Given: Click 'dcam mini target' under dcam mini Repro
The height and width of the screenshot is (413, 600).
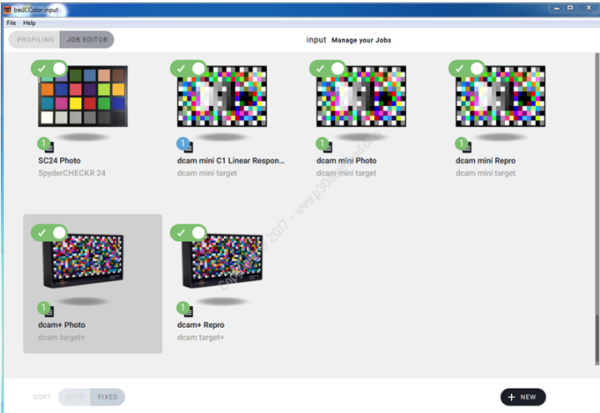Looking at the screenshot, I should 486,173.
